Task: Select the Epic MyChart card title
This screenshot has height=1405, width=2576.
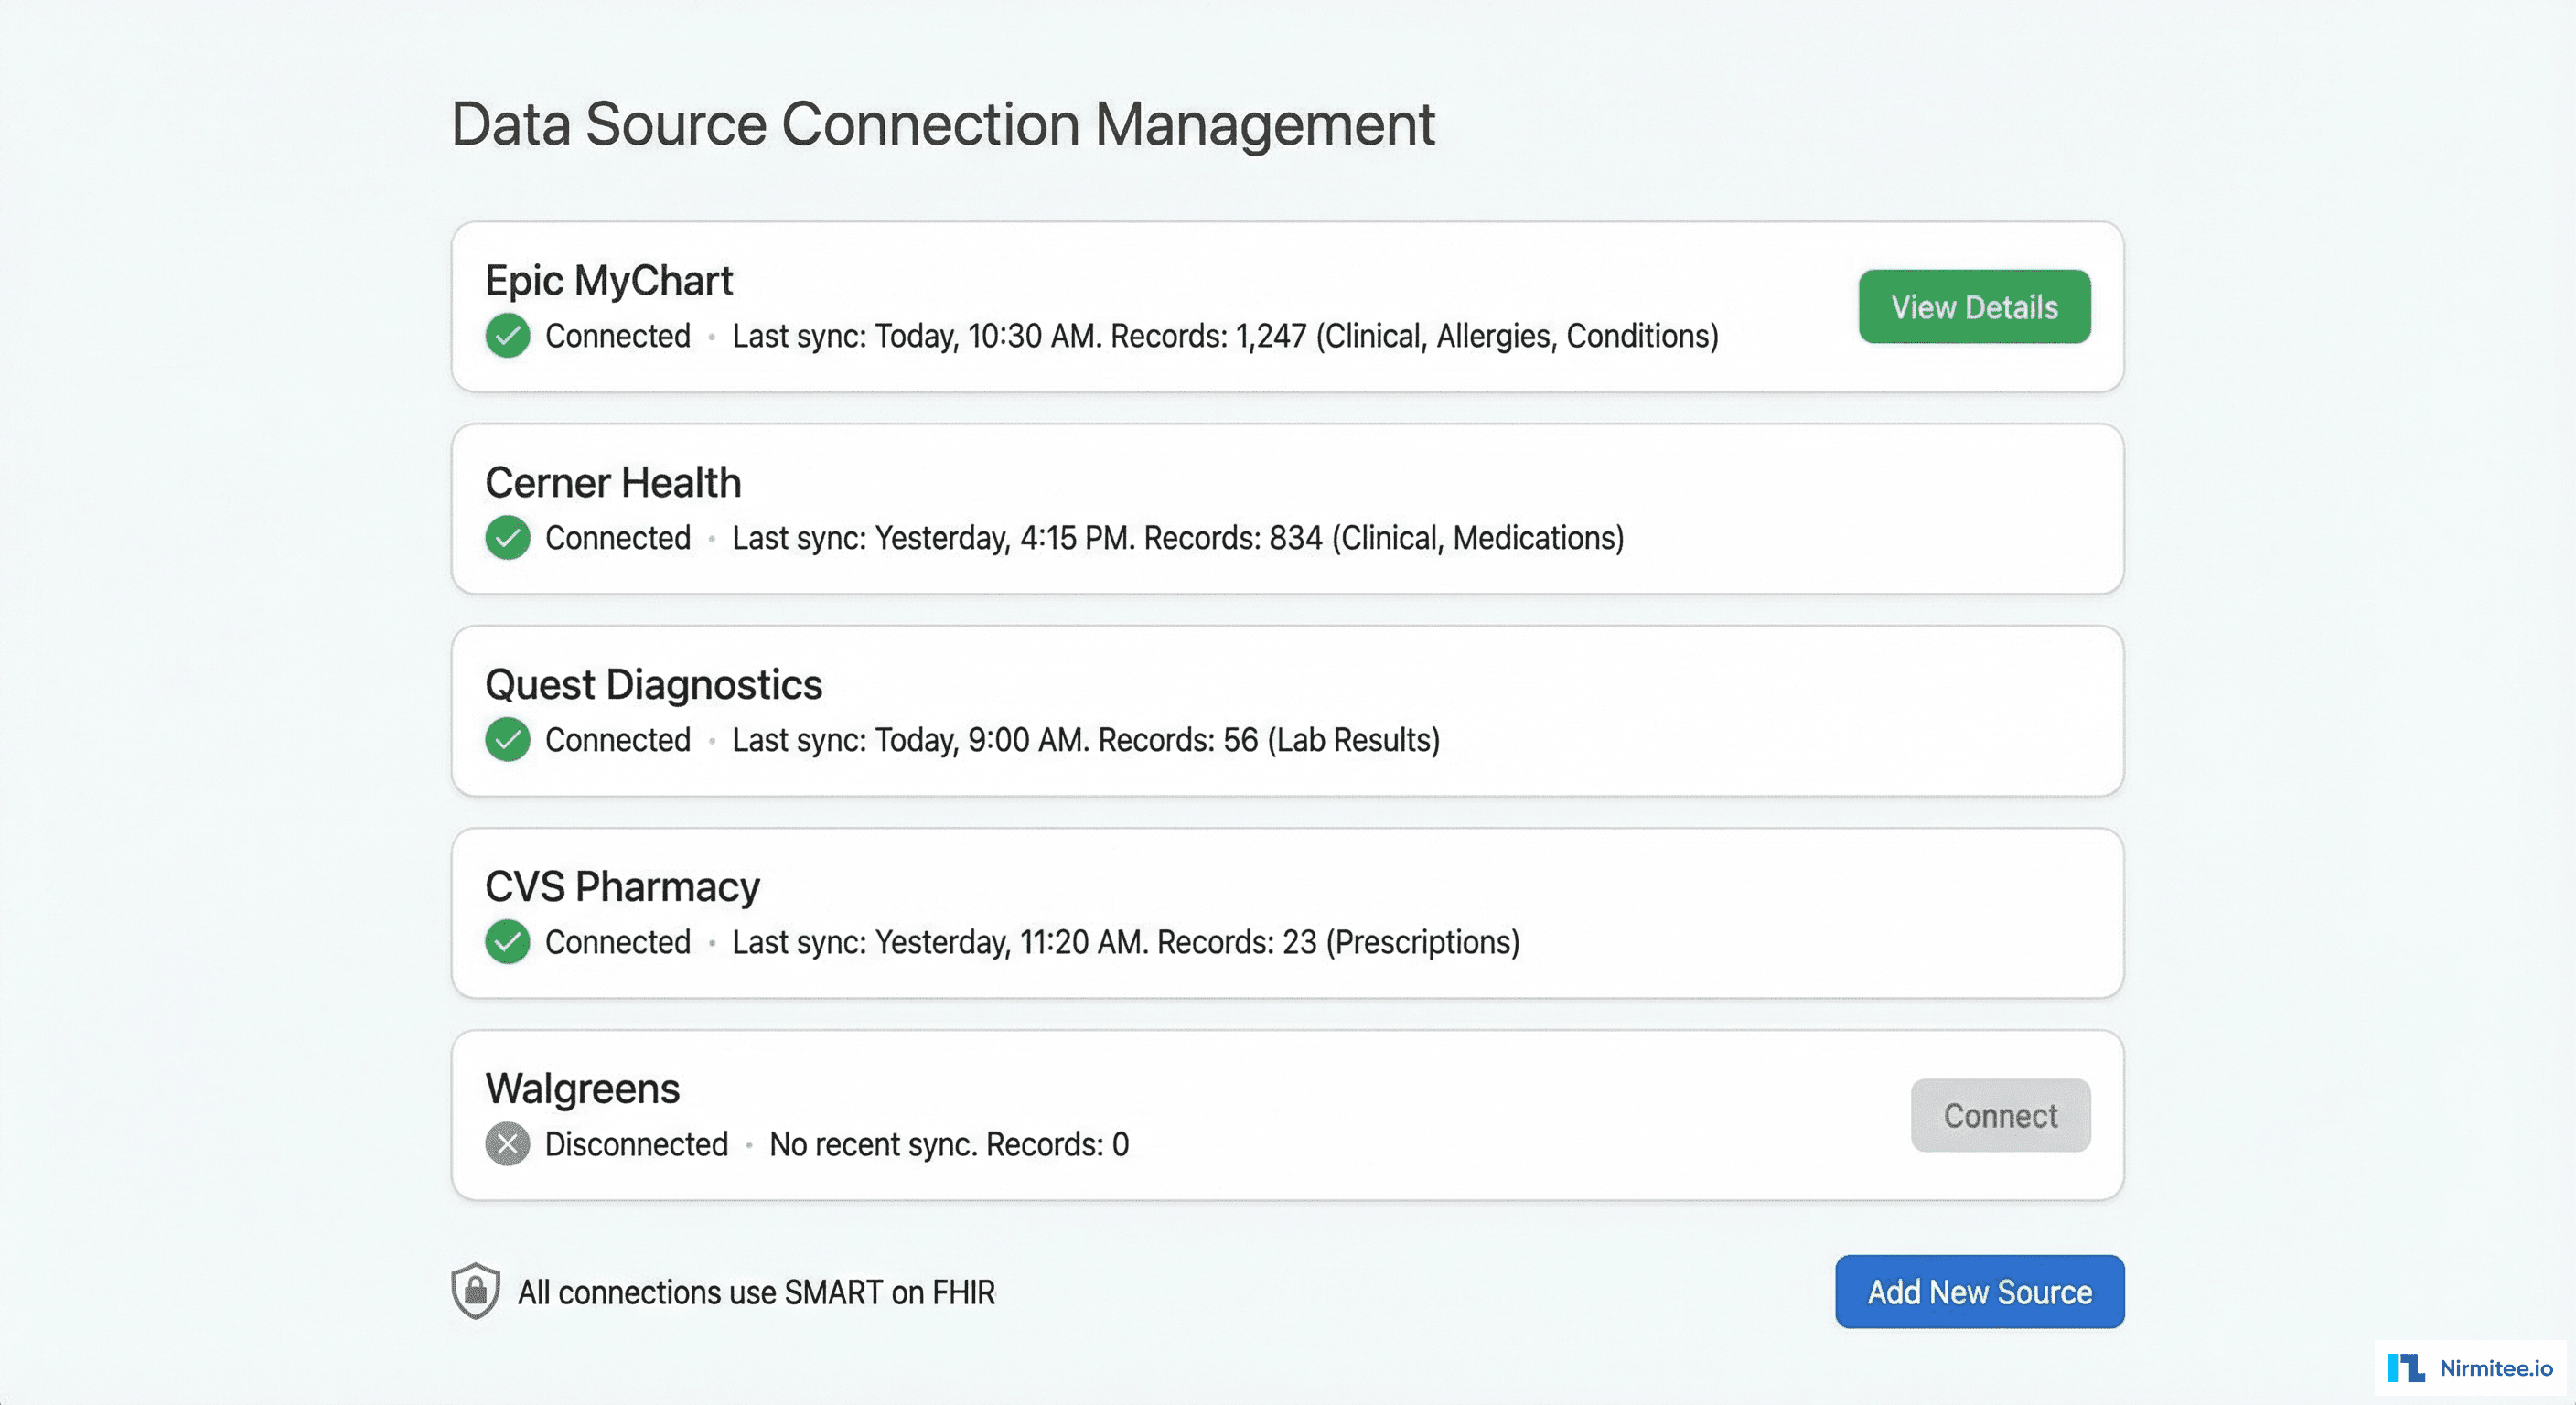Action: pos(608,281)
